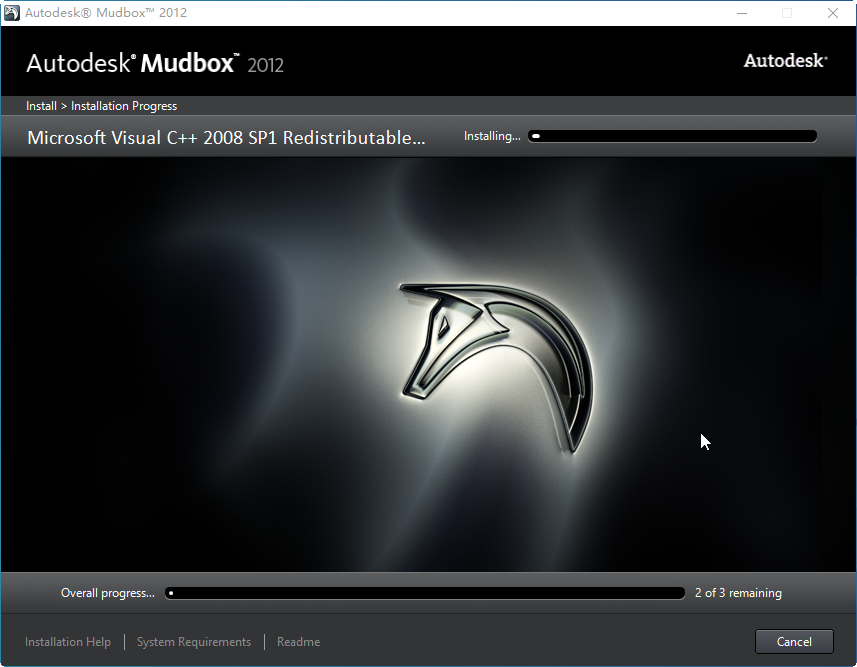
Task: Open the Readme link
Action: pos(298,642)
